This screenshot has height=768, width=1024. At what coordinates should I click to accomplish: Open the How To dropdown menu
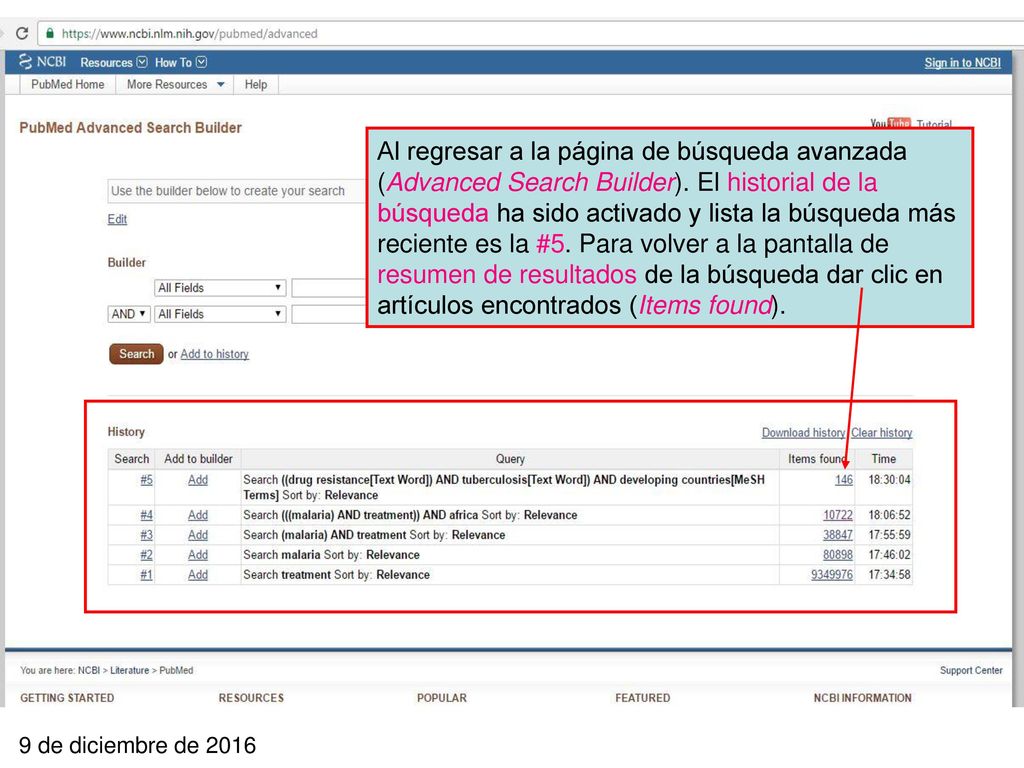[x=180, y=63]
